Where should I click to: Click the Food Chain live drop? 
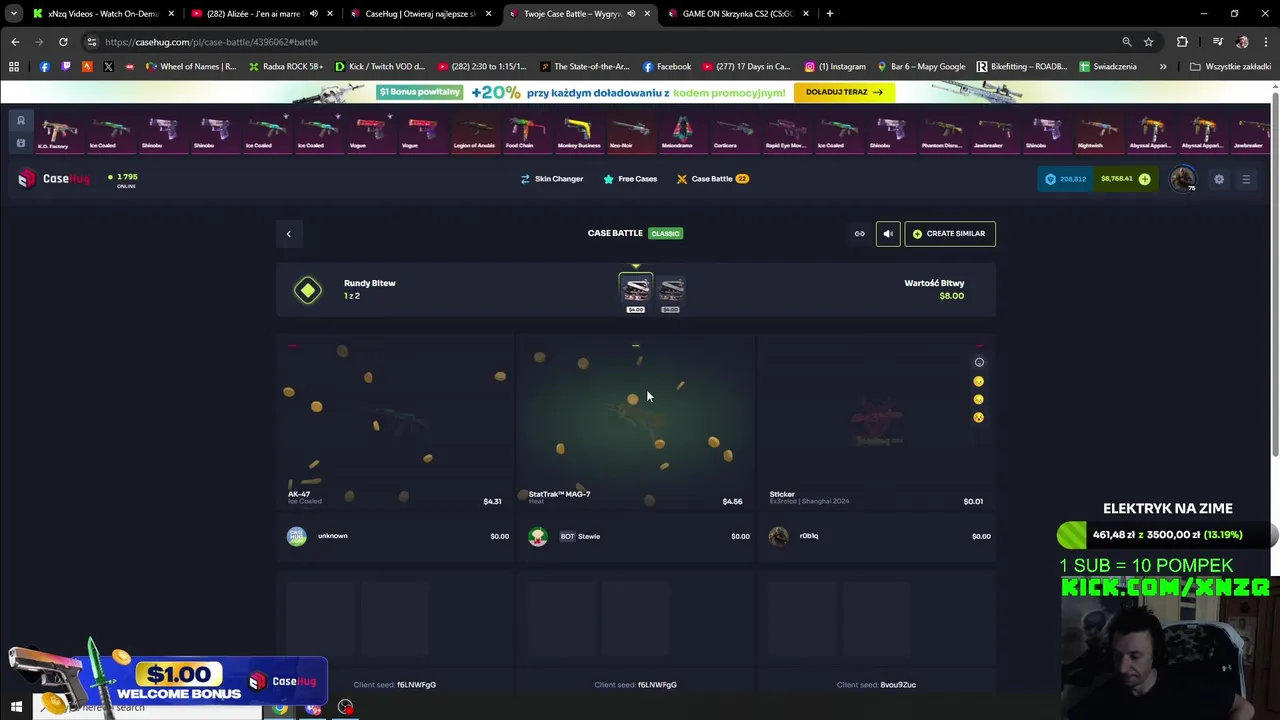pyautogui.click(x=526, y=133)
